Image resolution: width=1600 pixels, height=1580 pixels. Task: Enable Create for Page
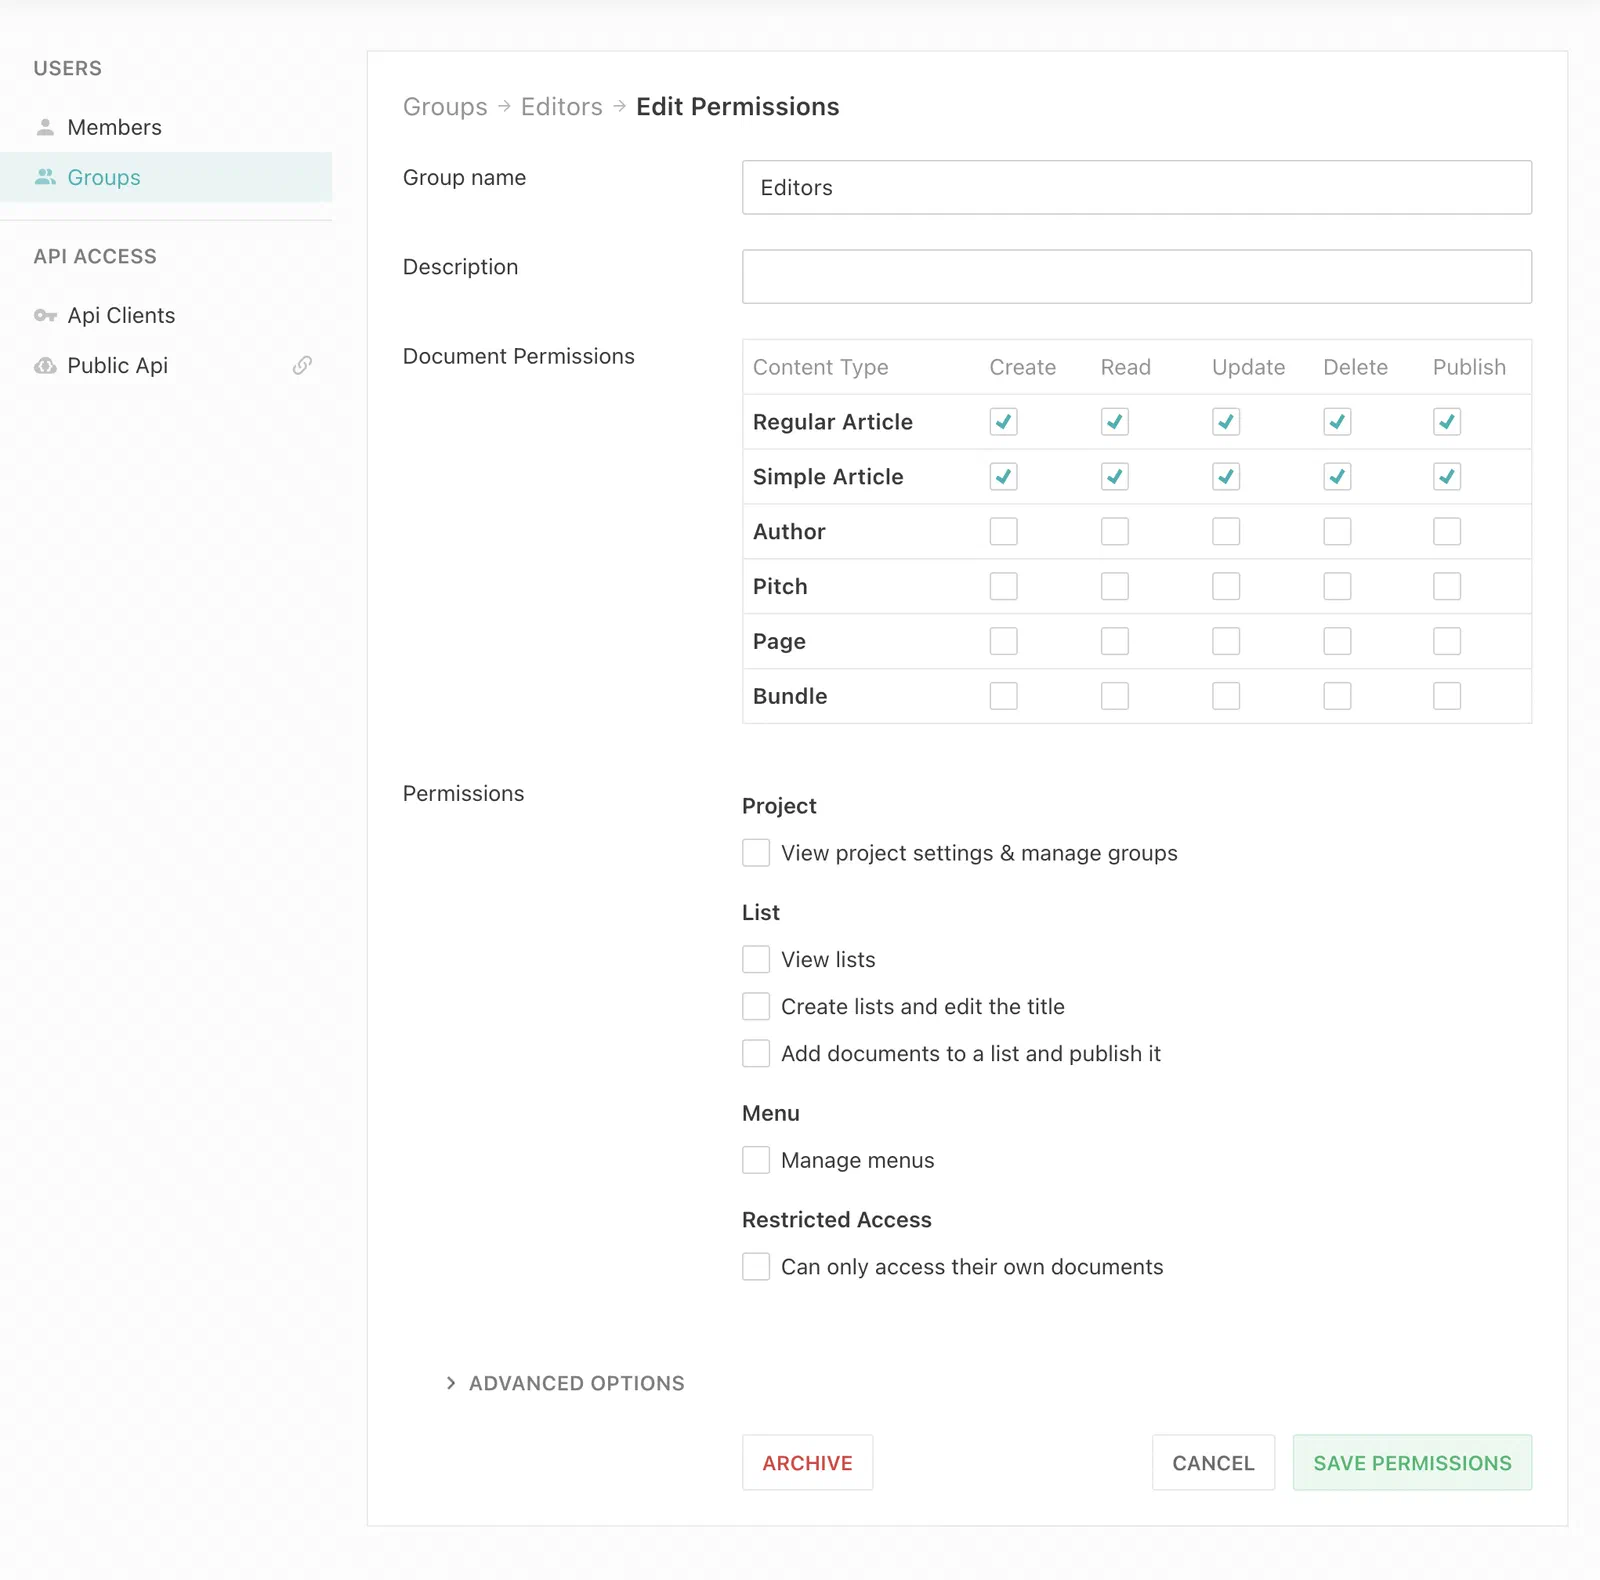click(x=1003, y=641)
